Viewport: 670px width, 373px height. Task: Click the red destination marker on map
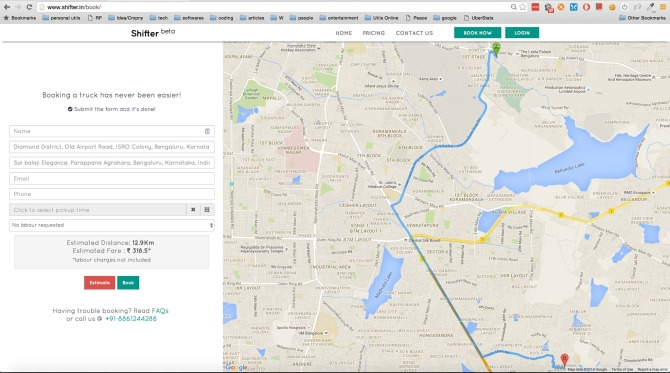tap(564, 359)
